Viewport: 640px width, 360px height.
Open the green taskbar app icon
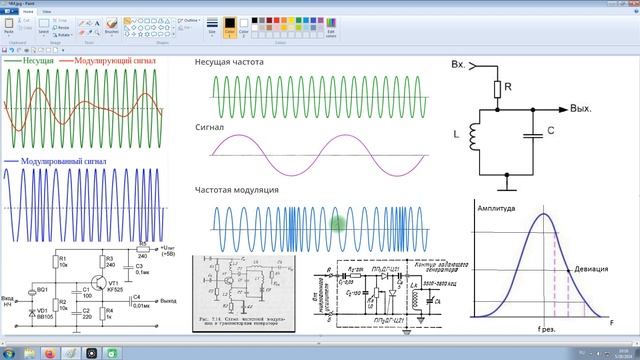click(x=111, y=353)
